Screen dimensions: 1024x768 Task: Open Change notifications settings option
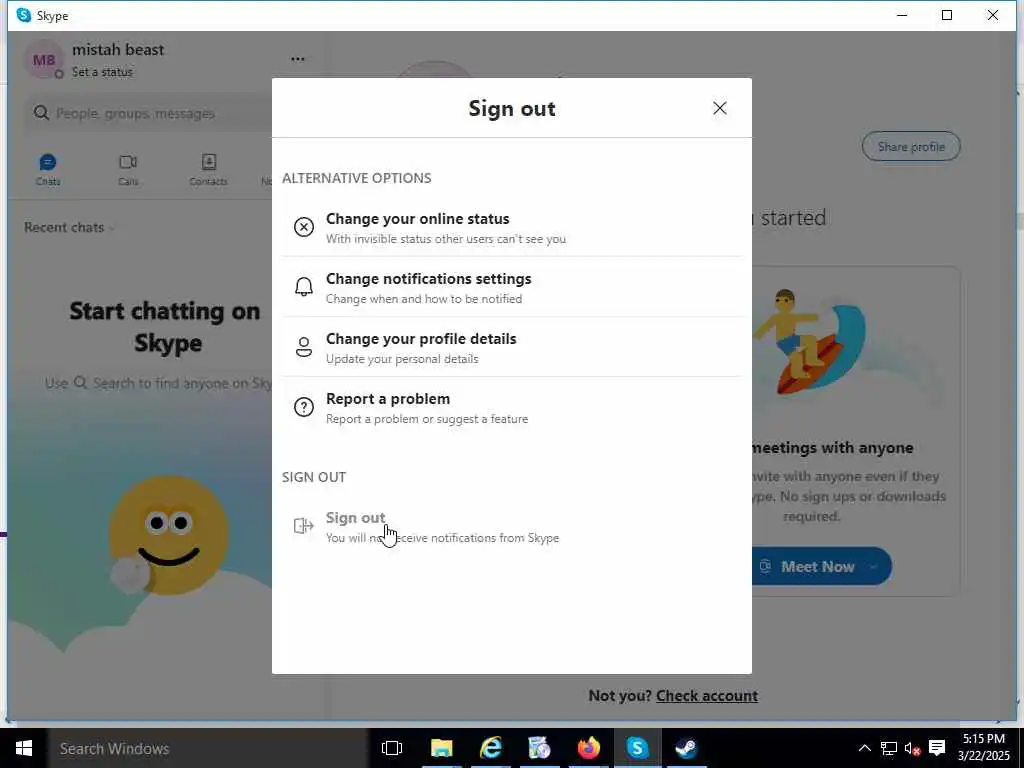point(512,287)
